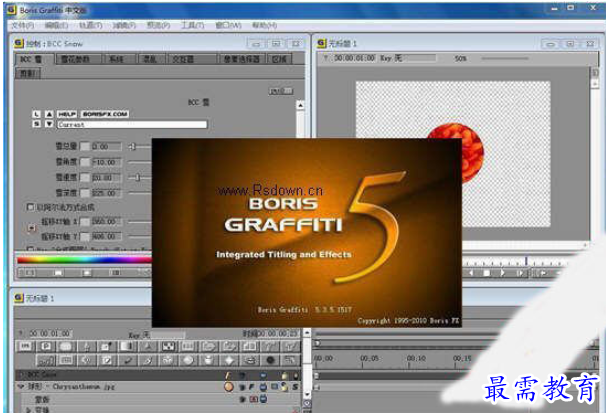Enable the alpha compositing checkbox below the 225.00 field
The height and width of the screenshot is (420, 606).
(30, 207)
